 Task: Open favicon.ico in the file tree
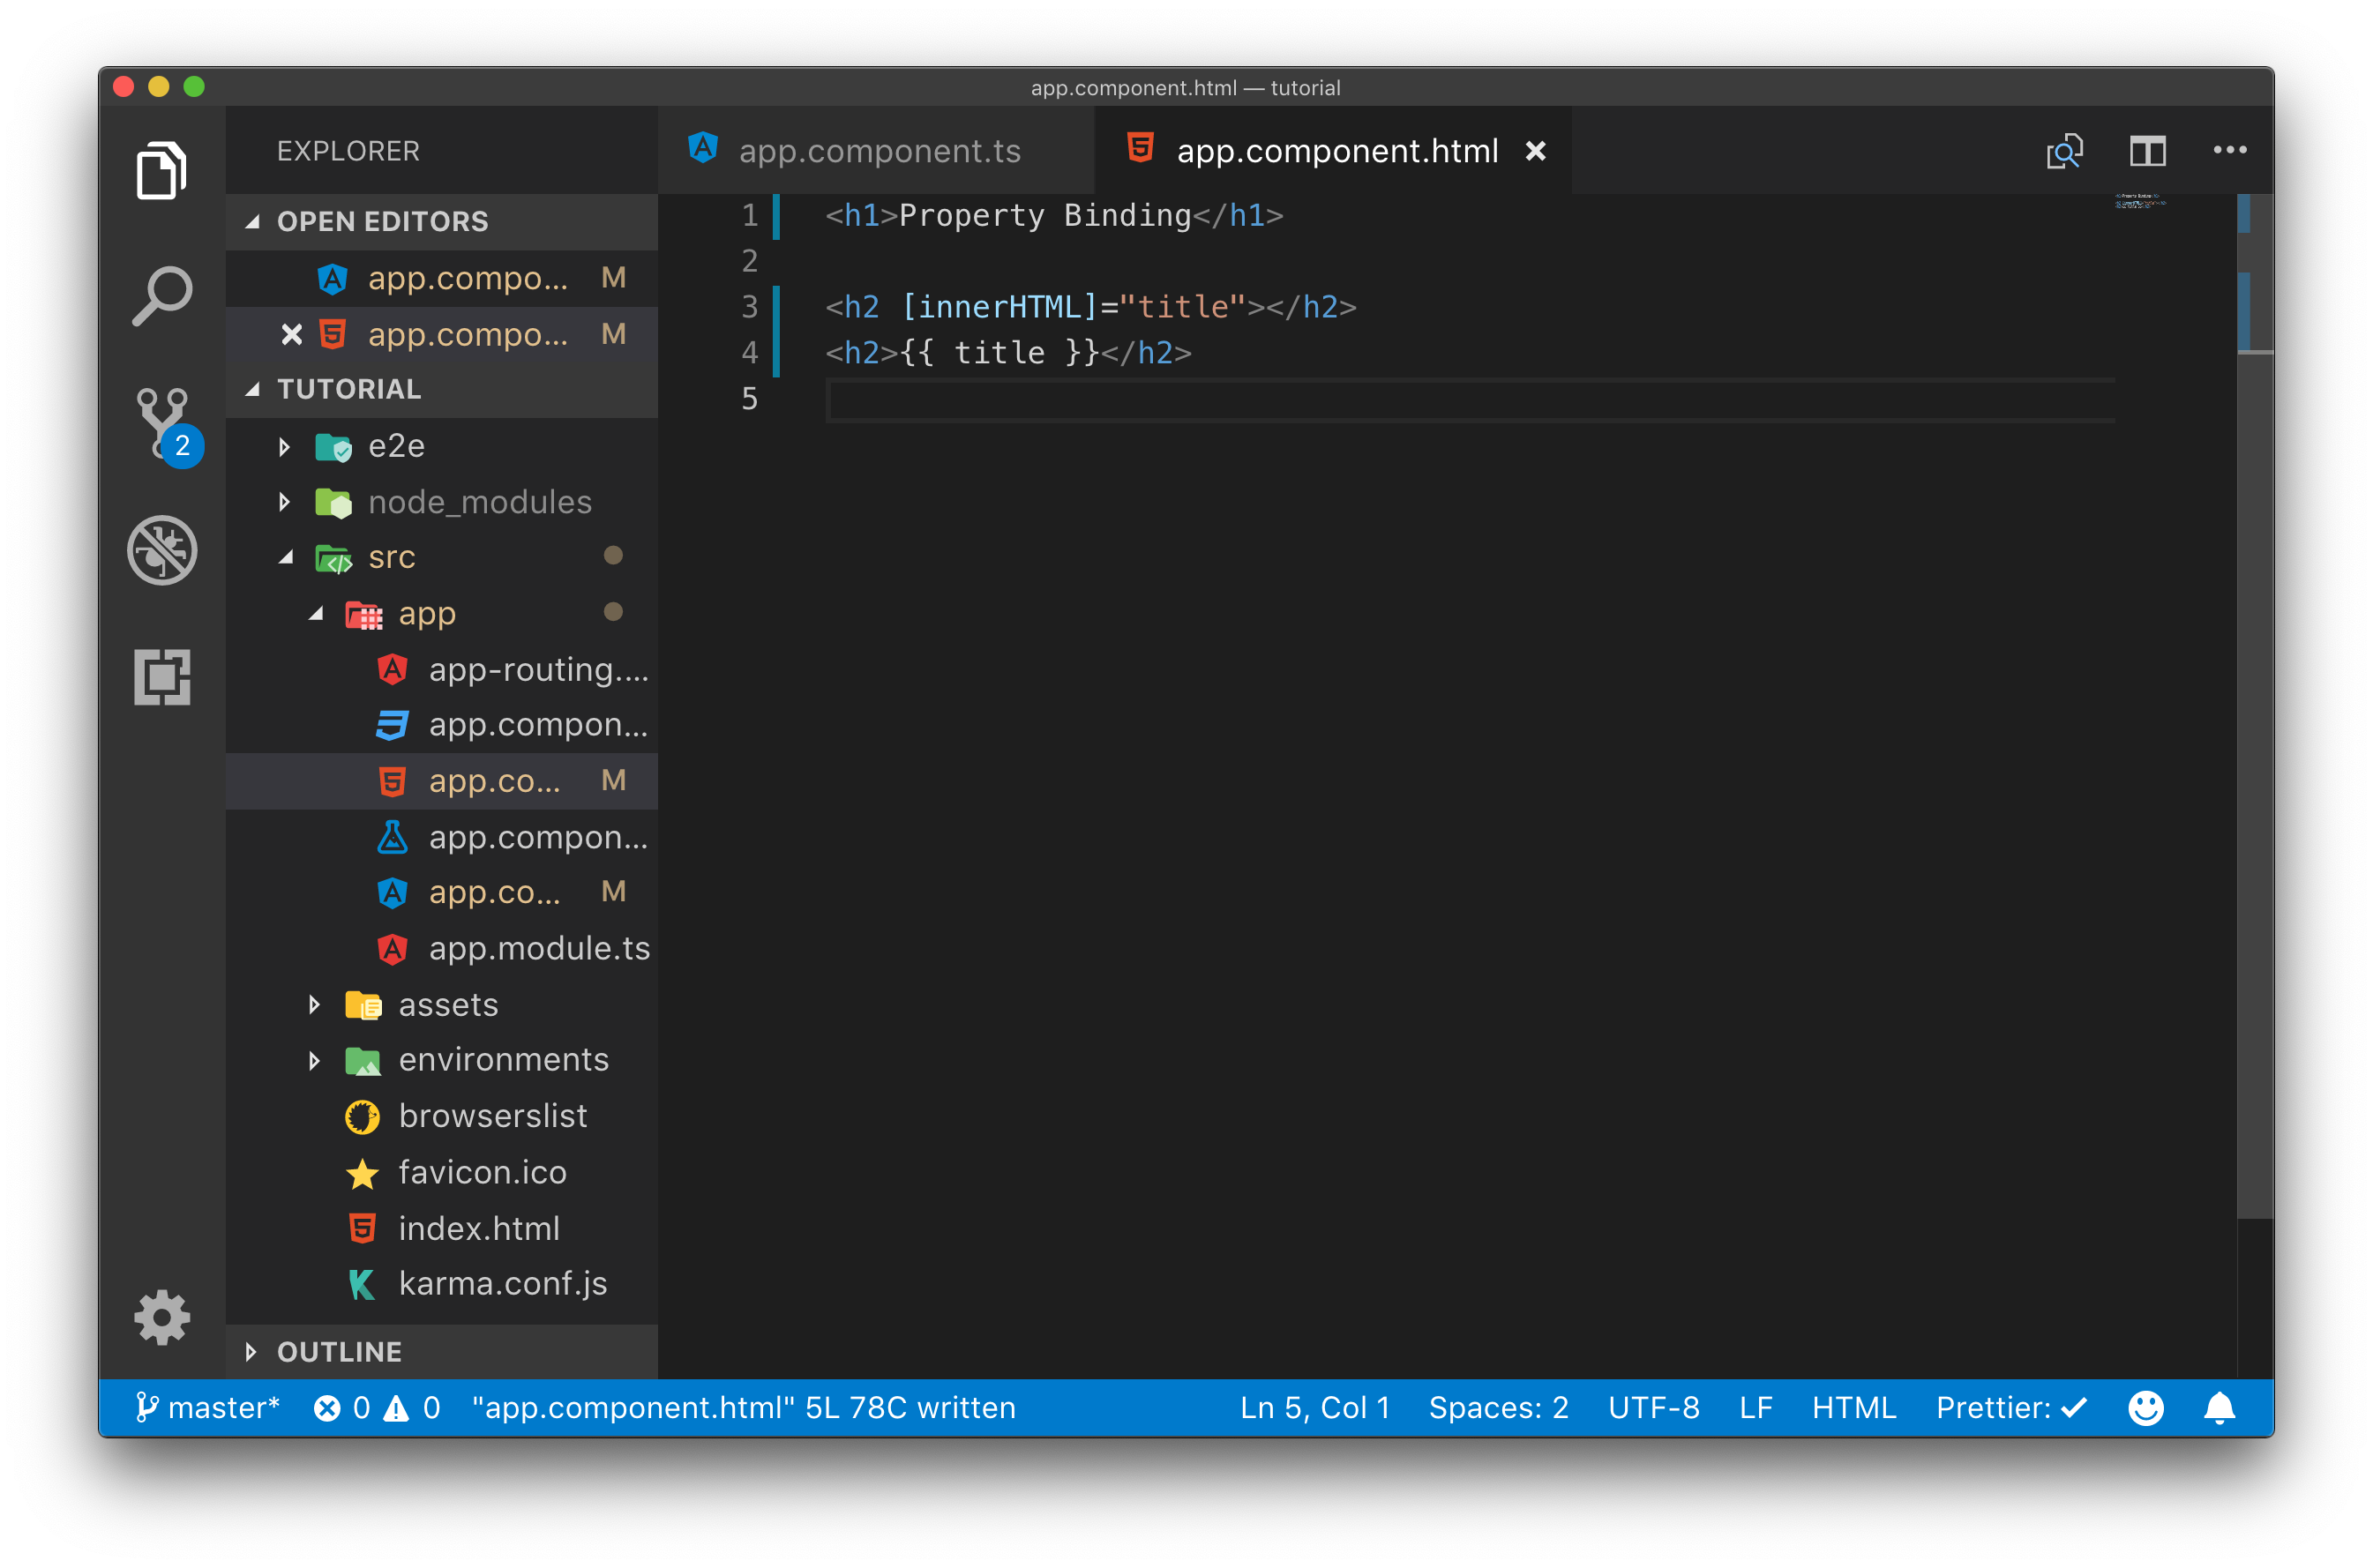pos(441,1172)
